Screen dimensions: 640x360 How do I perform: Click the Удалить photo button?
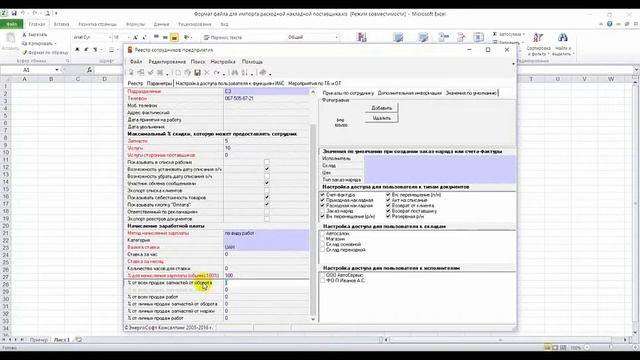pos(382,118)
